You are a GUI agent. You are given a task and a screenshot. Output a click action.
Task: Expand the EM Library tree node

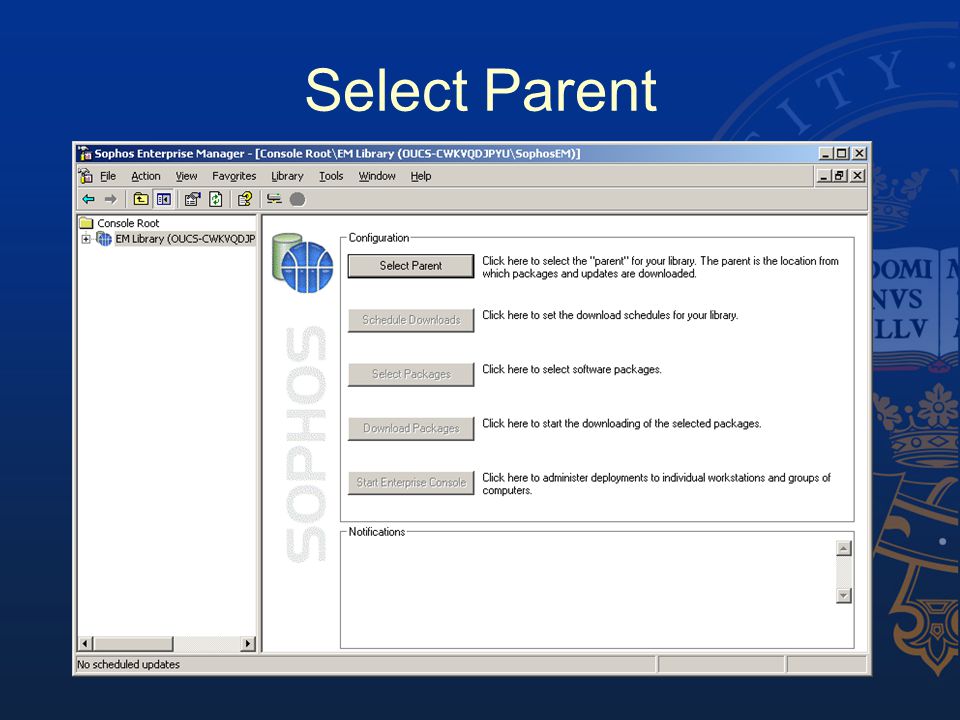tap(86, 239)
